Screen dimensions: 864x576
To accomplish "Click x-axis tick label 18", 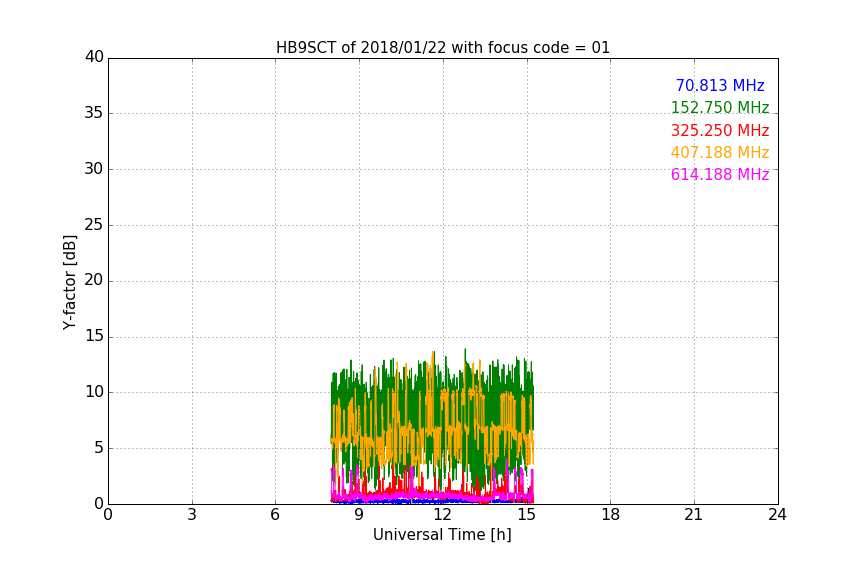I will point(610,515).
